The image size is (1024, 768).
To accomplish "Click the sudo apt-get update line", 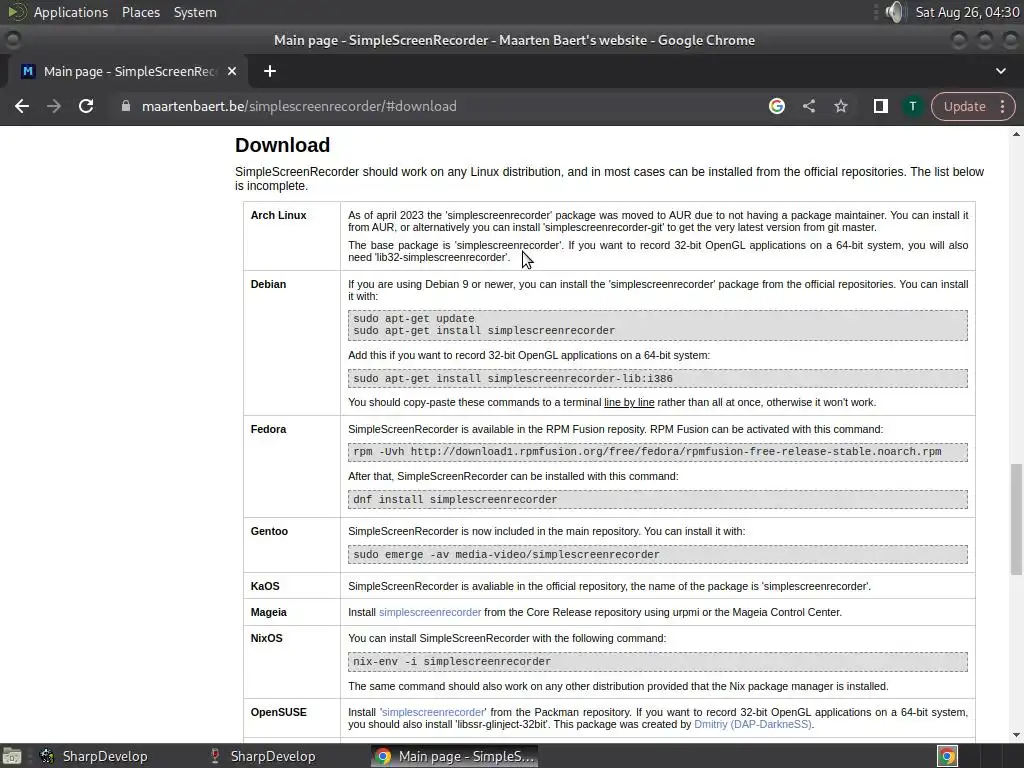I will pyautogui.click(x=414, y=319).
